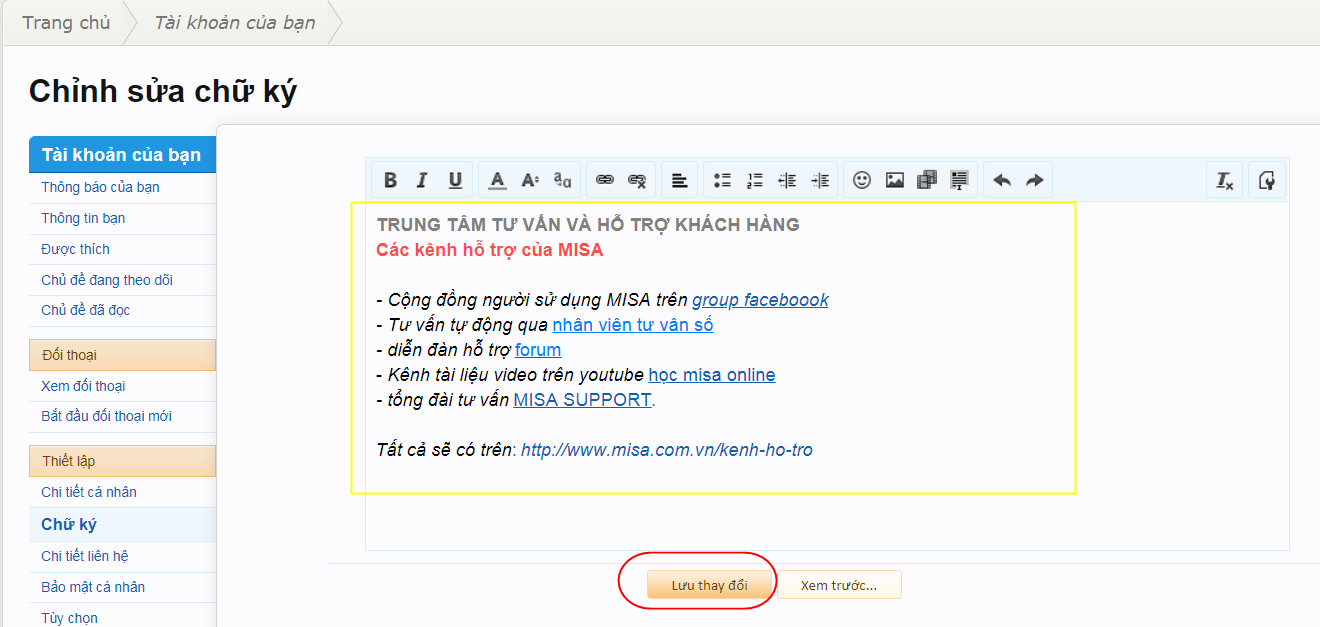Open Tài khoản của bạn breadcrumb
The height and width of the screenshot is (627, 1320).
point(235,22)
